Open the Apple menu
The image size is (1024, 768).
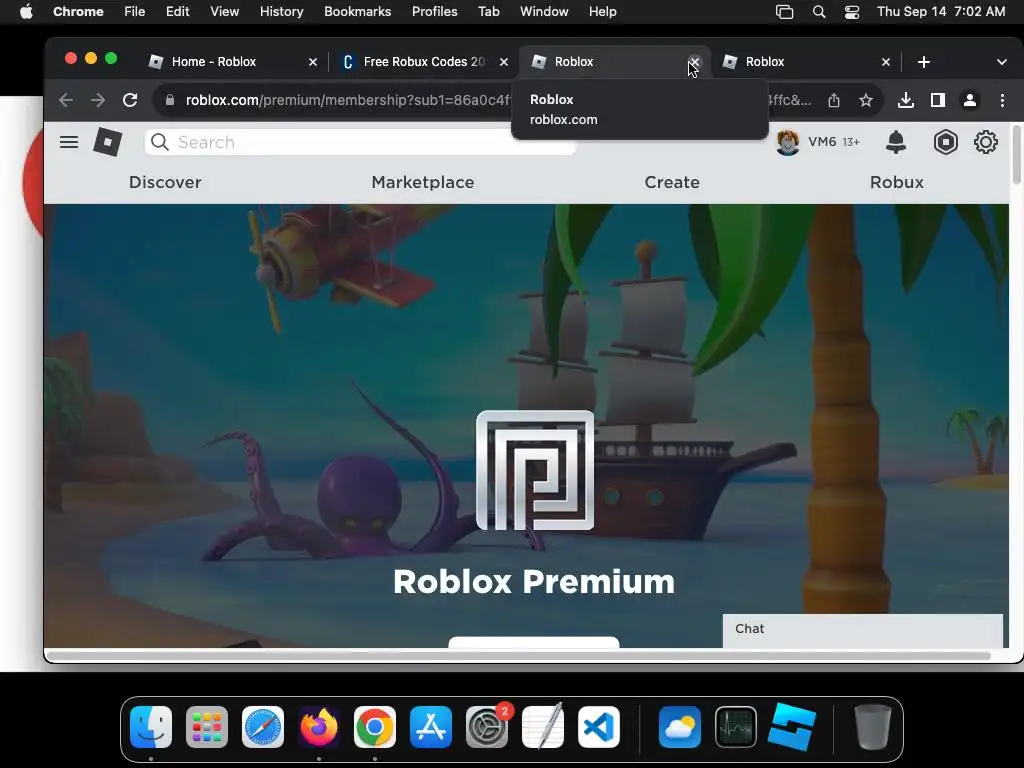click(26, 12)
